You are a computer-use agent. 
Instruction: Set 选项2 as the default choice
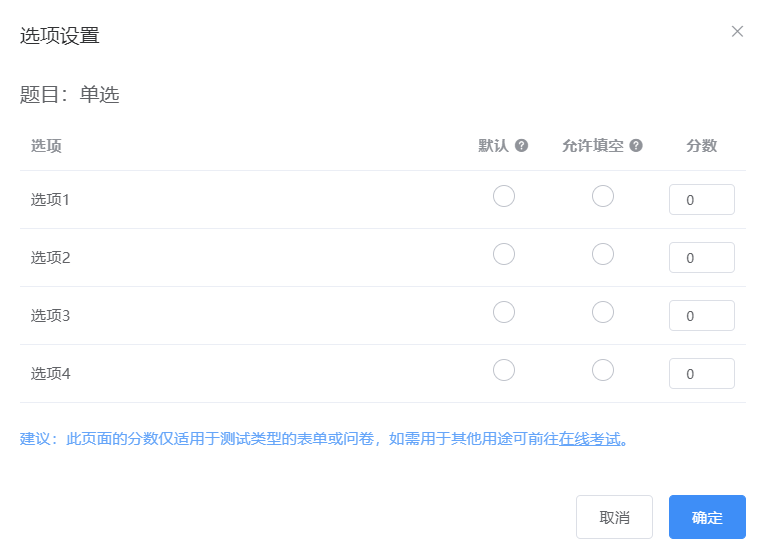pos(504,254)
